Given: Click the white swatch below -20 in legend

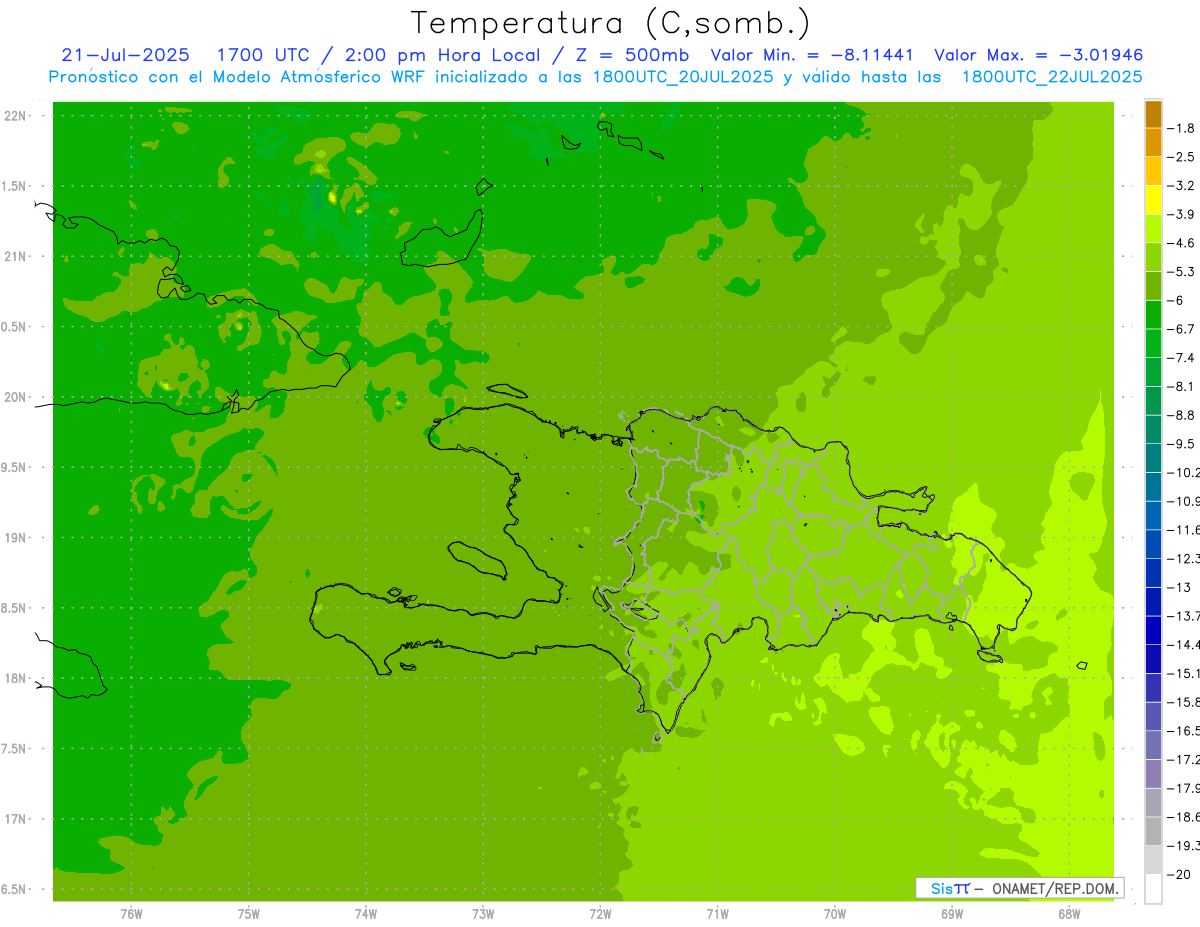Looking at the screenshot, I should [x=1153, y=889].
